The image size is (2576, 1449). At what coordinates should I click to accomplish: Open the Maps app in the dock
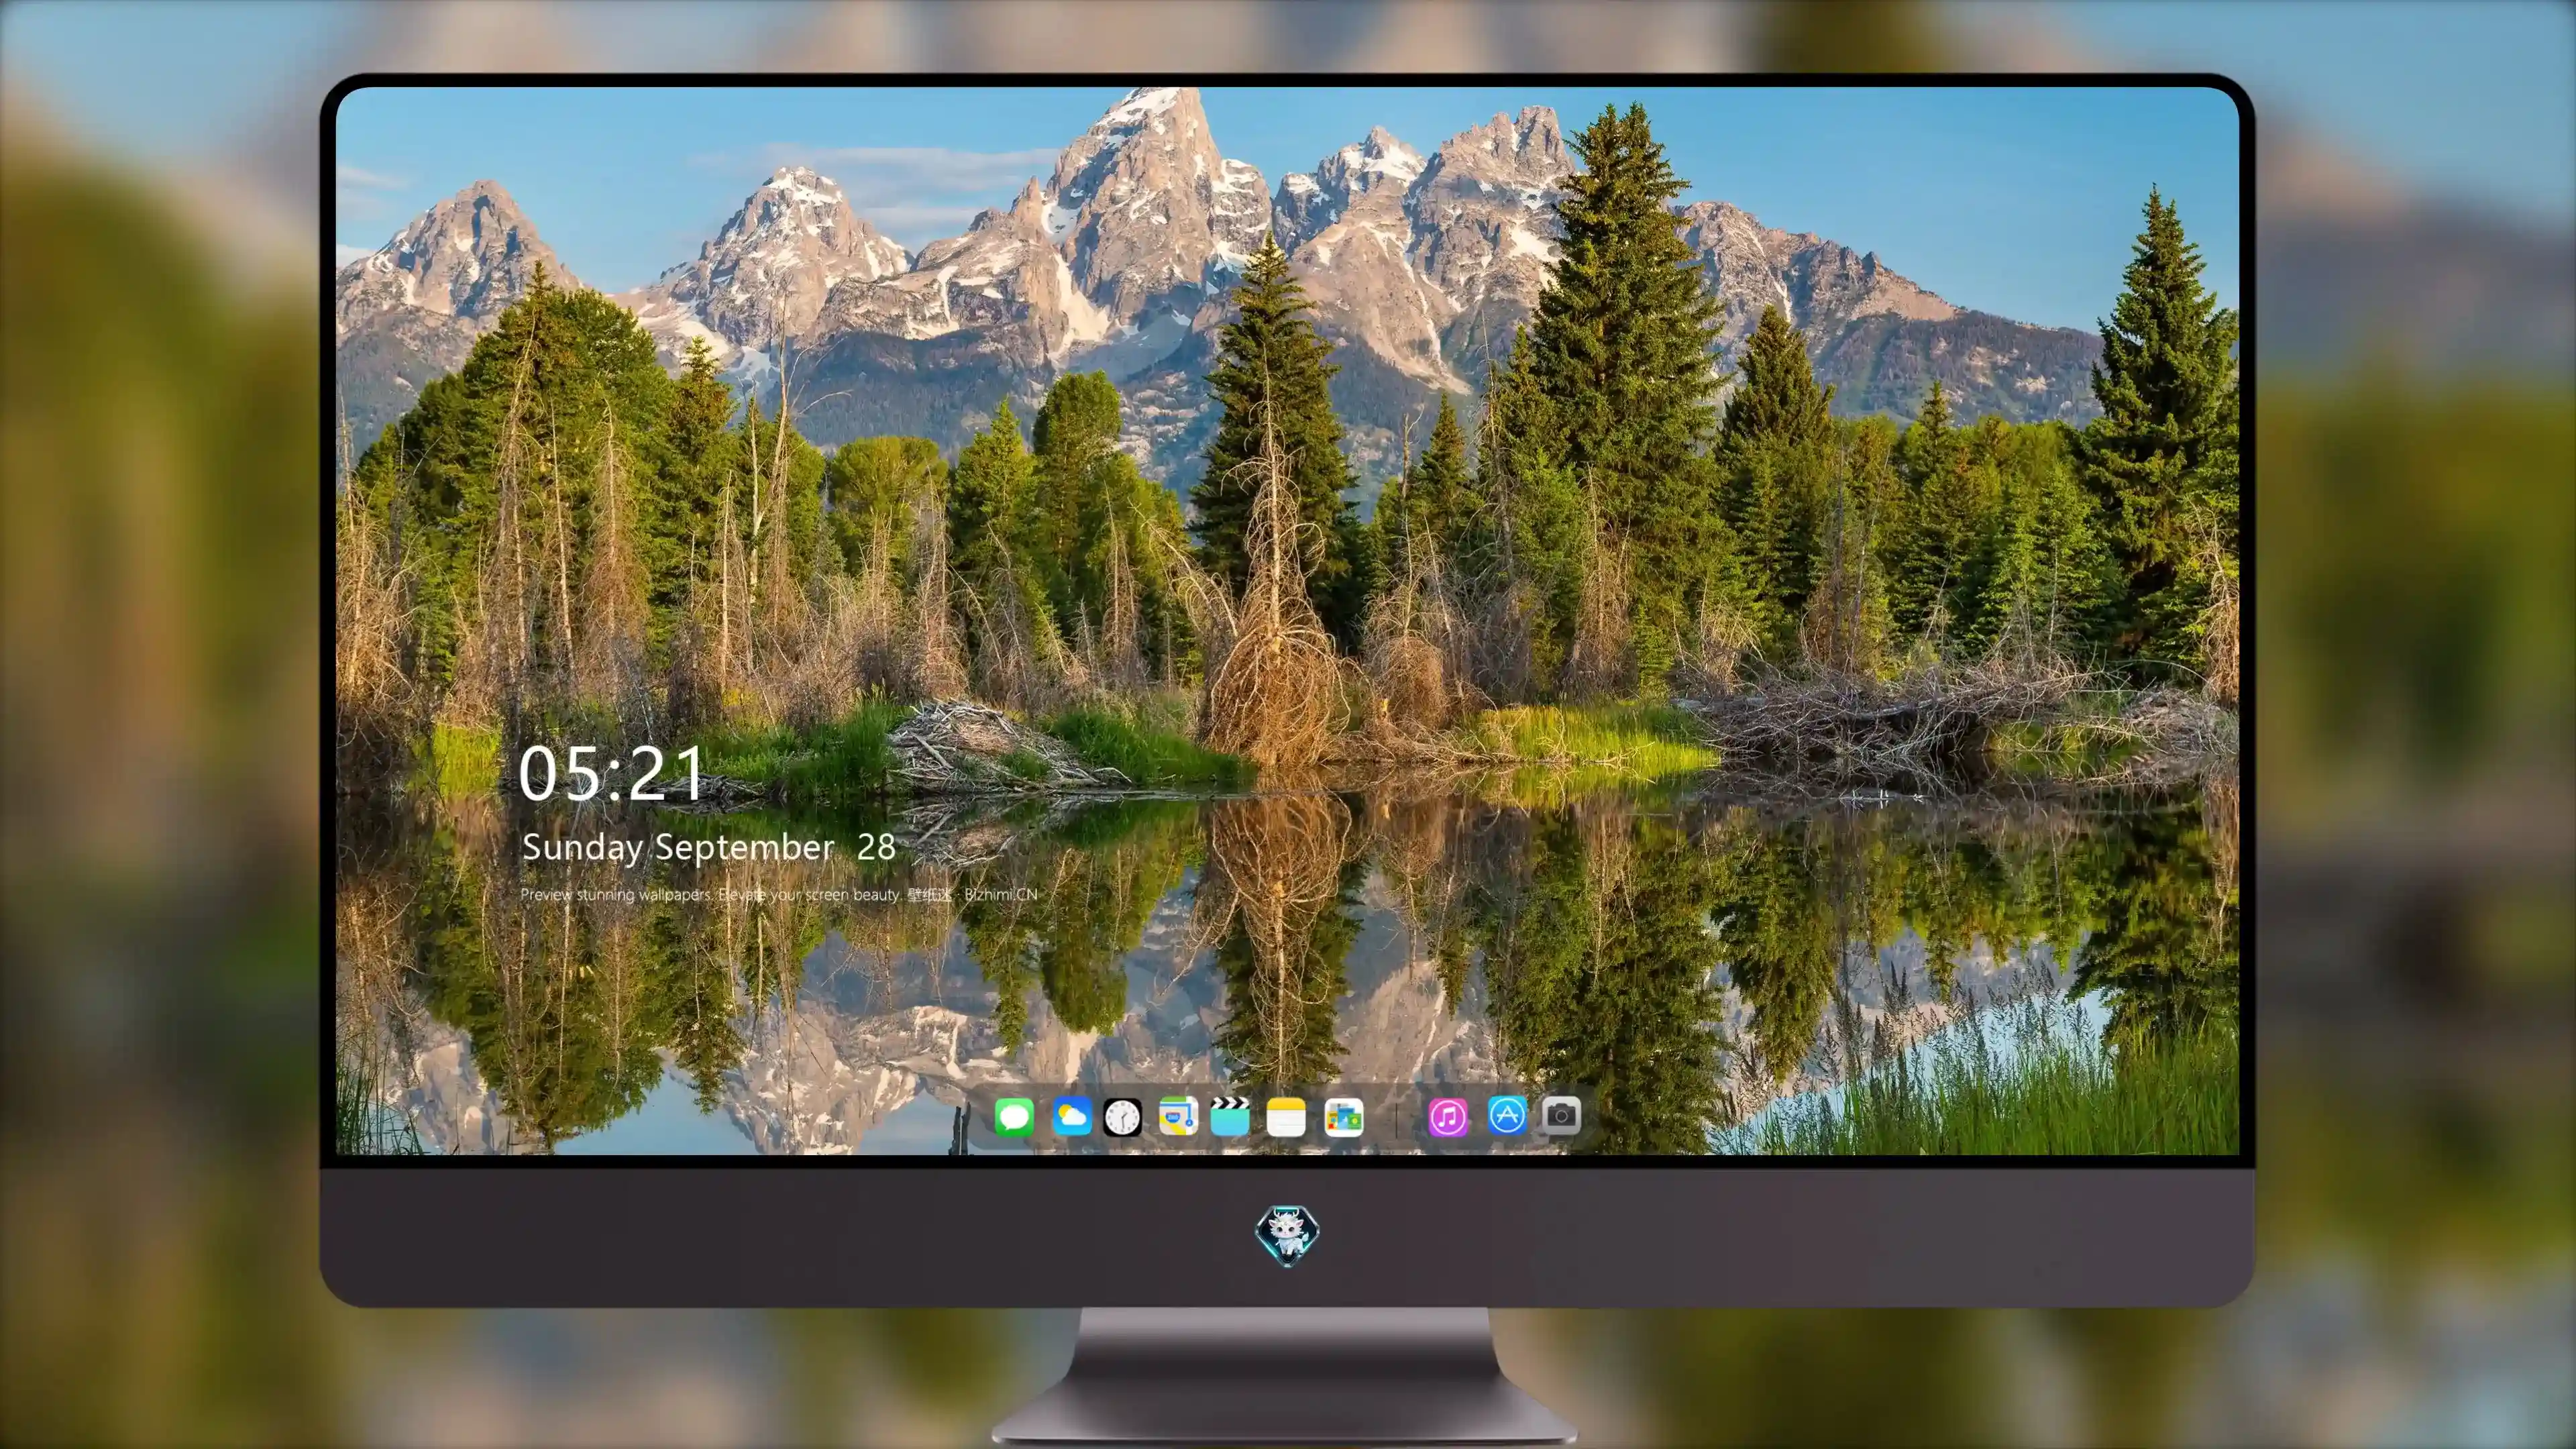[x=1178, y=1117]
